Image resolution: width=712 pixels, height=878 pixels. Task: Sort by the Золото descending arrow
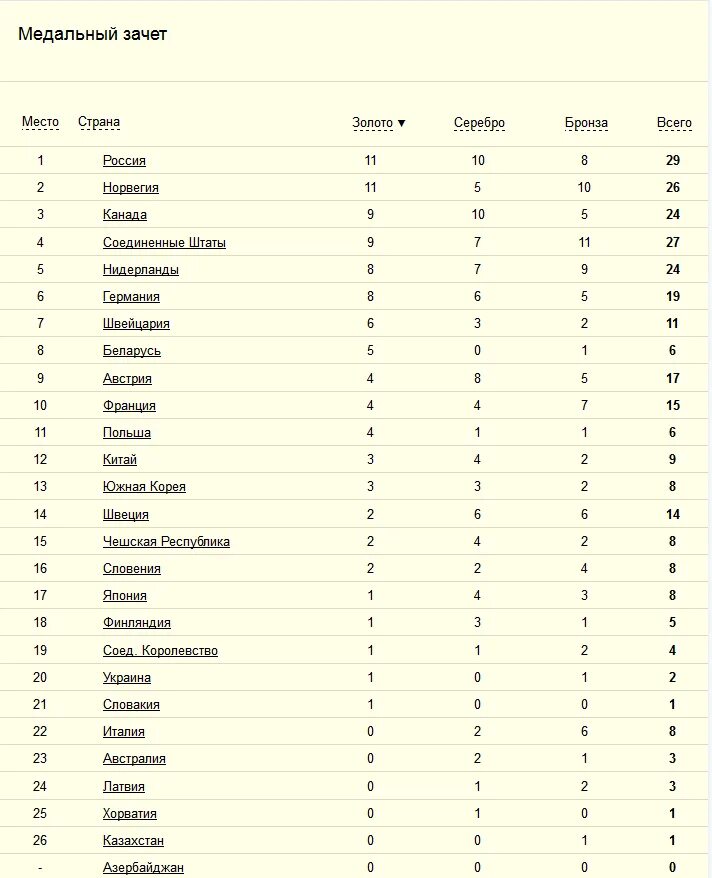coord(401,123)
